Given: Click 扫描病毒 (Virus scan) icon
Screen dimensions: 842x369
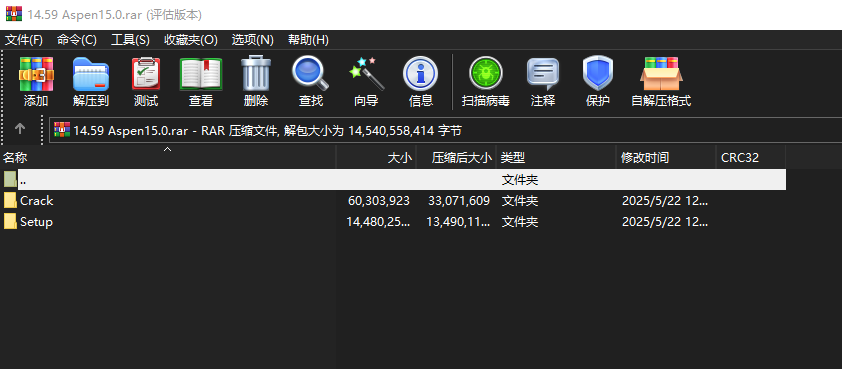Looking at the screenshot, I should point(485,74).
